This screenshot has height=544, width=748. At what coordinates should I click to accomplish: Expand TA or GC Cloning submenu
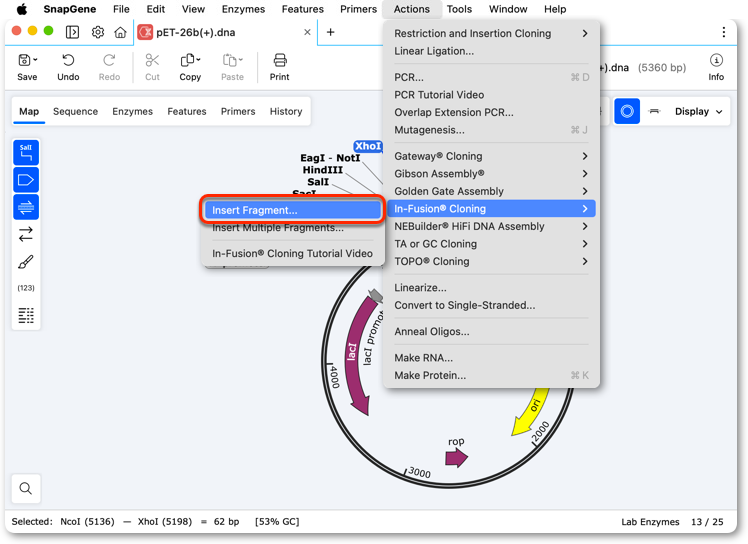(x=491, y=244)
